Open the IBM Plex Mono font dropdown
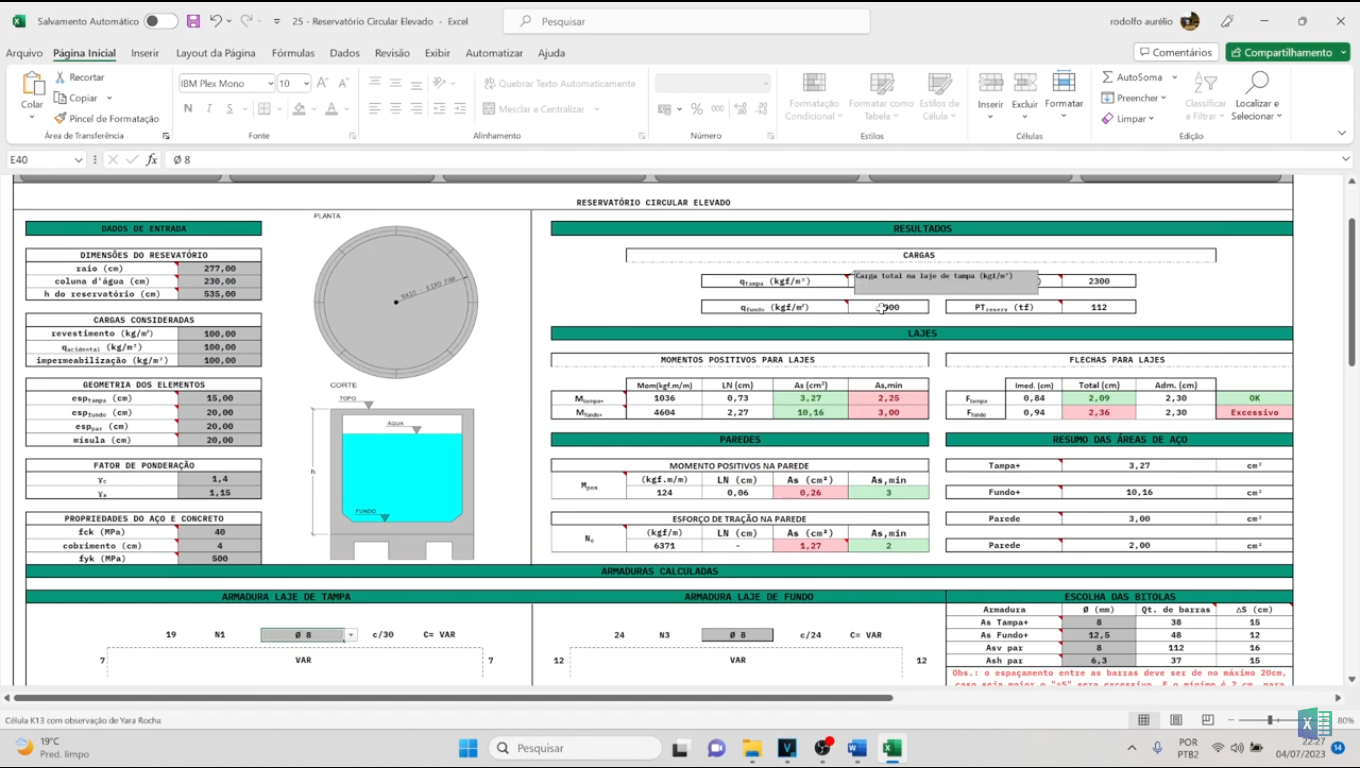This screenshot has height=768, width=1360. click(269, 84)
